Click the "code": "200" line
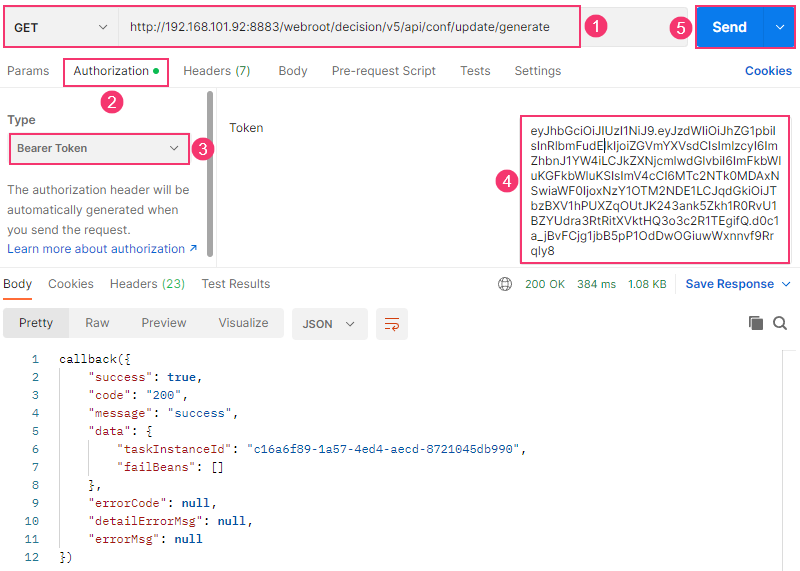The width and height of the screenshot is (800, 571). [x=138, y=395]
